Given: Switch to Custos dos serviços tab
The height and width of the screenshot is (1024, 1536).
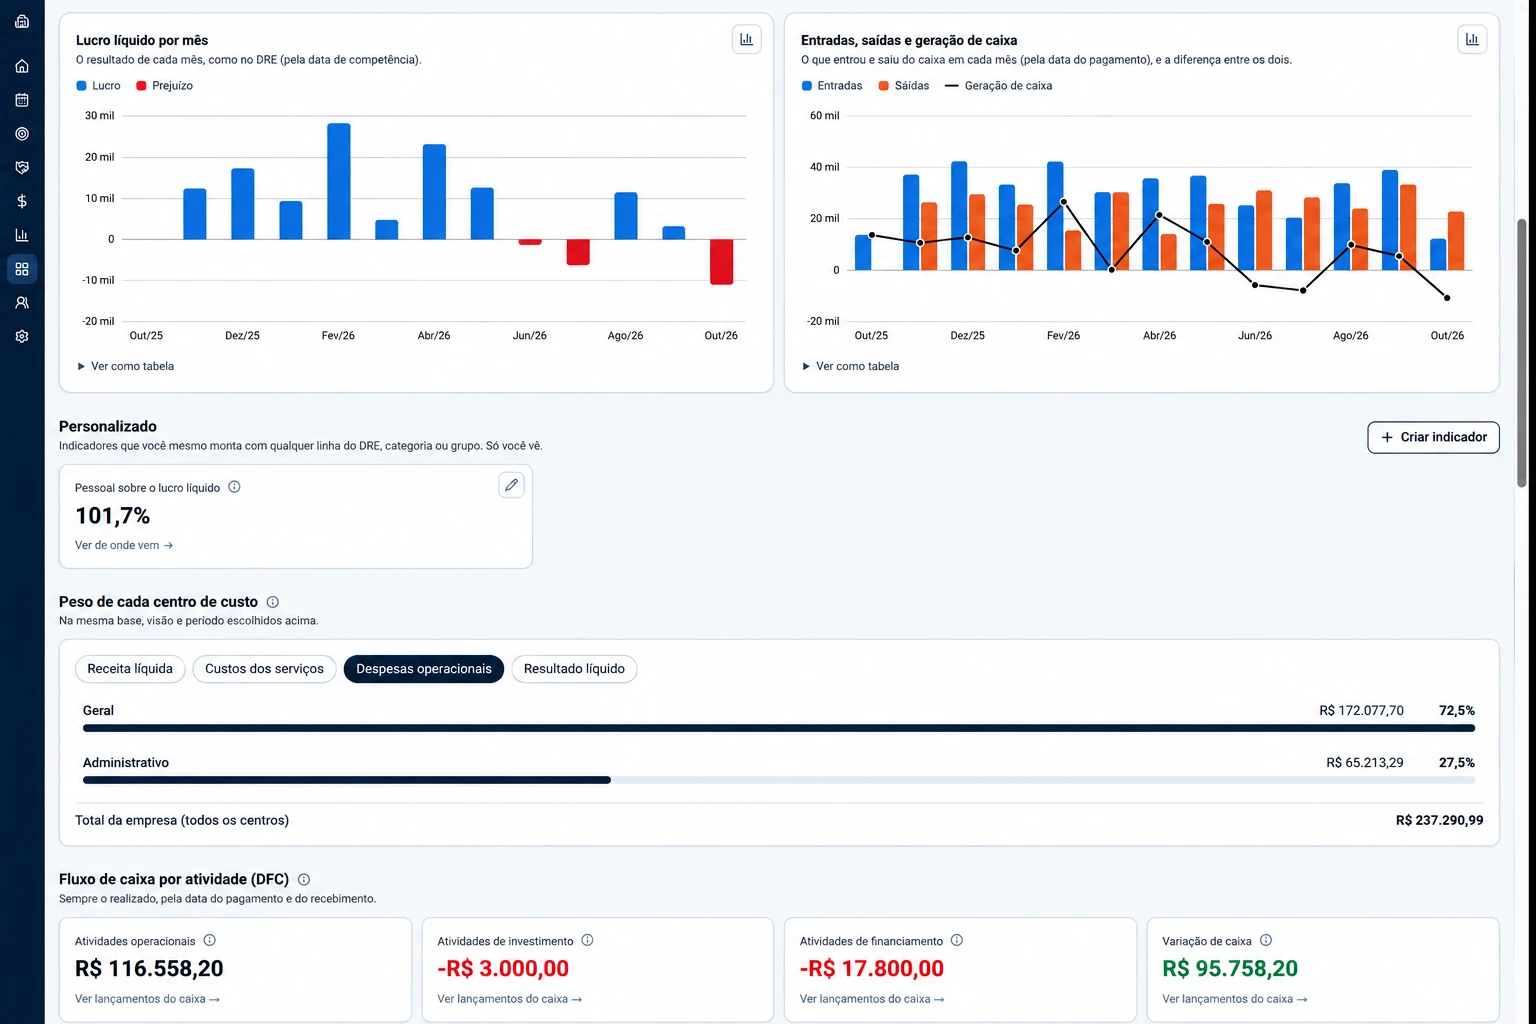Looking at the screenshot, I should 264,669.
